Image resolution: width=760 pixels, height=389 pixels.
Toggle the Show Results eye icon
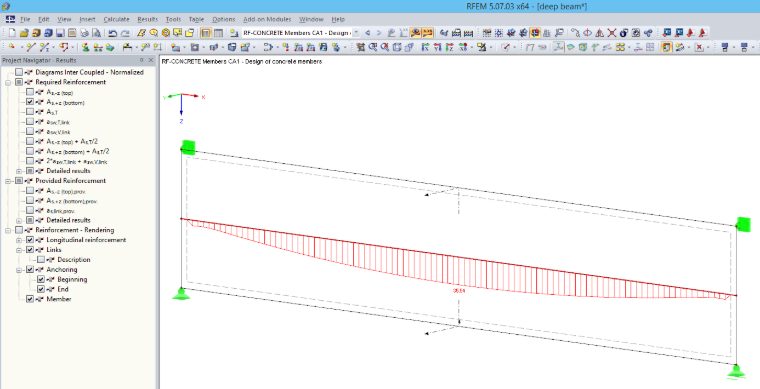[x=415, y=33]
